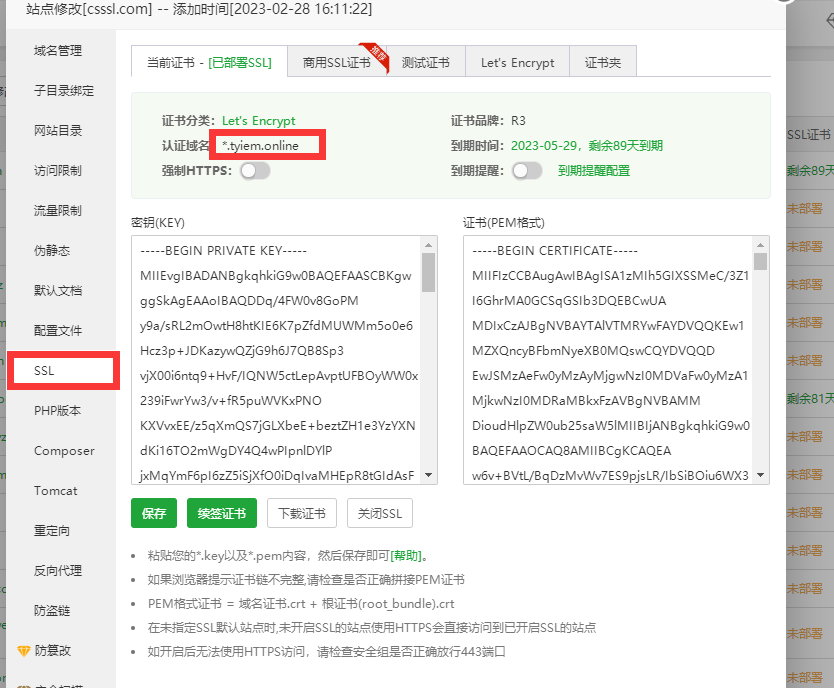This screenshot has width=834, height=688.
Task: Click the KEY box scroll-down arrow
Action: click(x=429, y=475)
